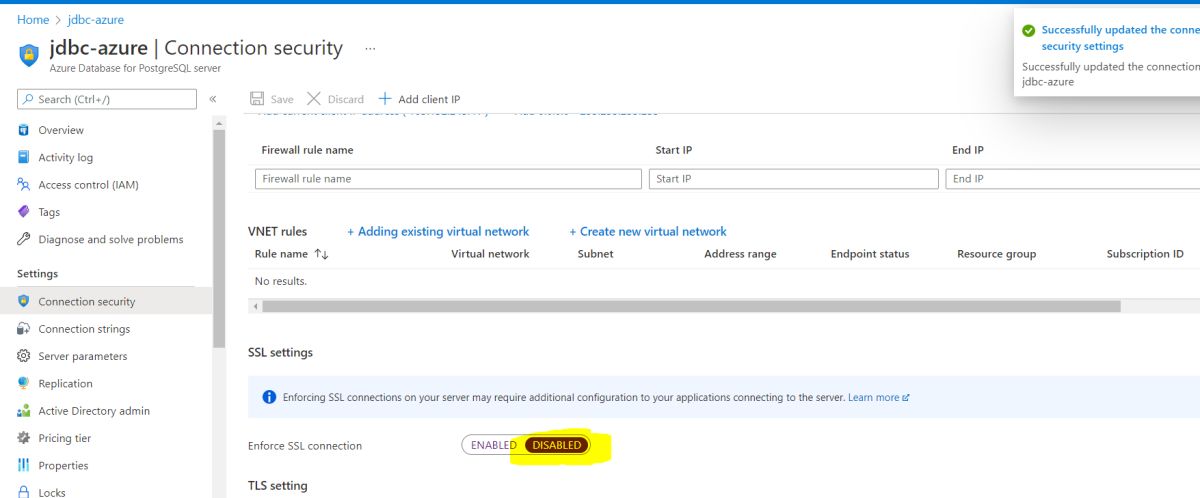Click the Diagnose and solve problems wrench icon
The height and width of the screenshot is (498, 1200).
(24, 239)
